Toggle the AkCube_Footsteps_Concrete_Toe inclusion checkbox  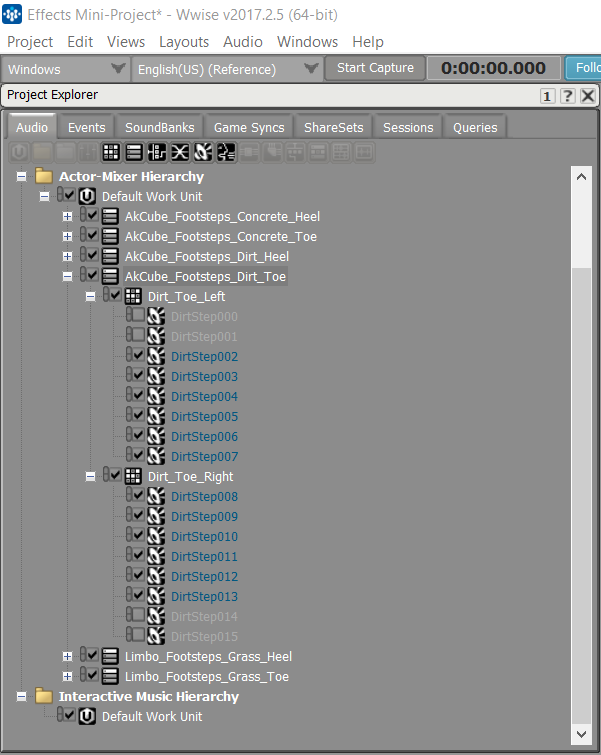tap(92, 234)
